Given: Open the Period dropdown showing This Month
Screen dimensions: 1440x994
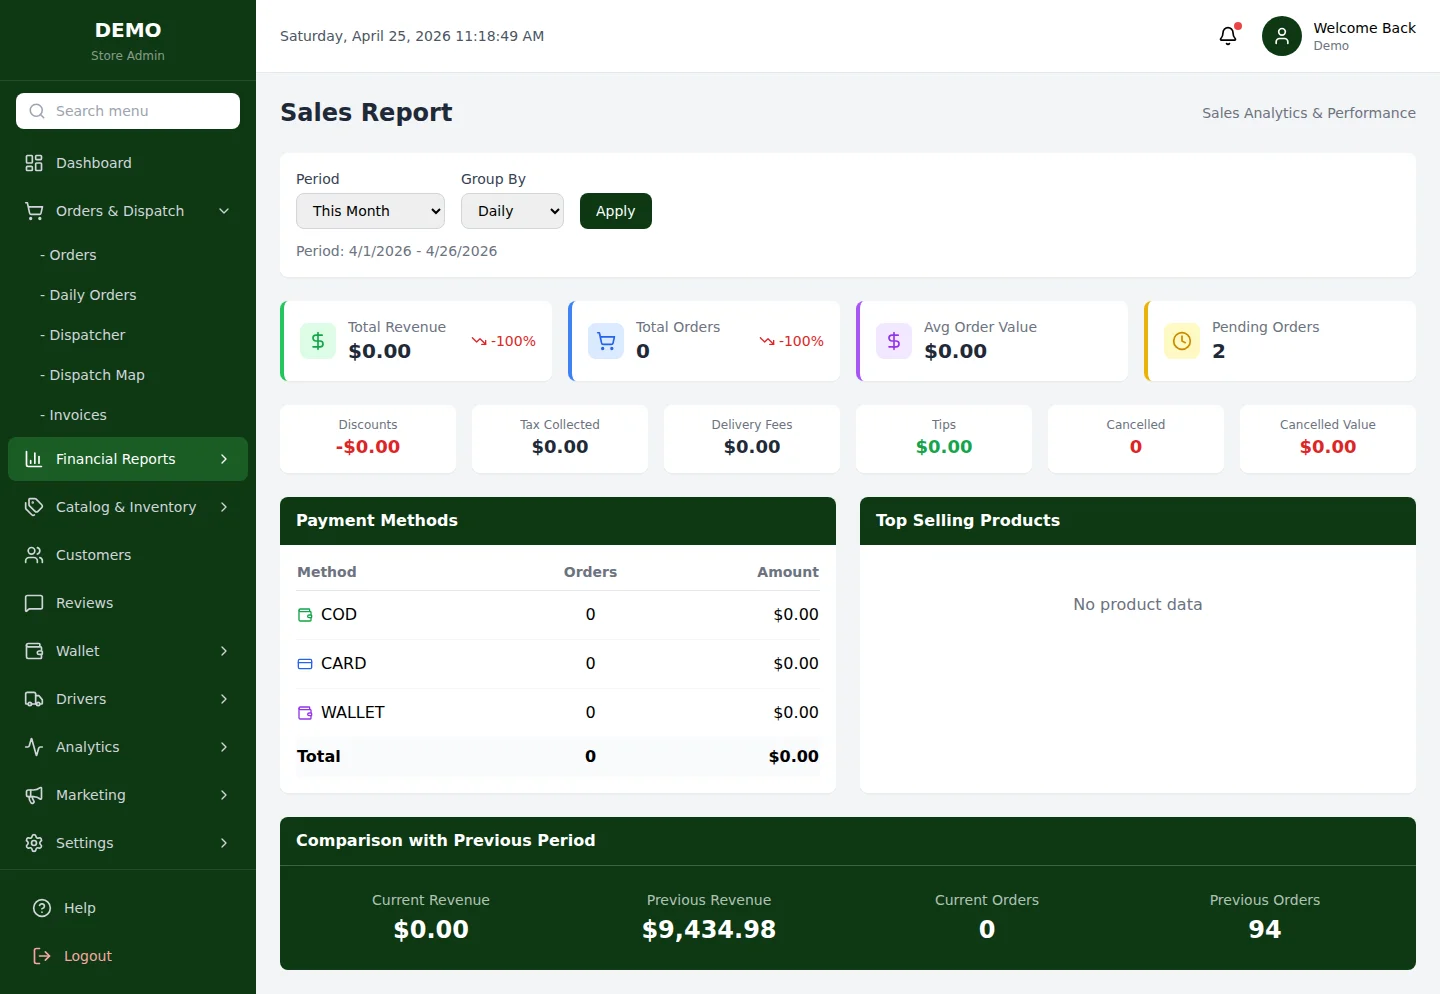Looking at the screenshot, I should point(370,211).
